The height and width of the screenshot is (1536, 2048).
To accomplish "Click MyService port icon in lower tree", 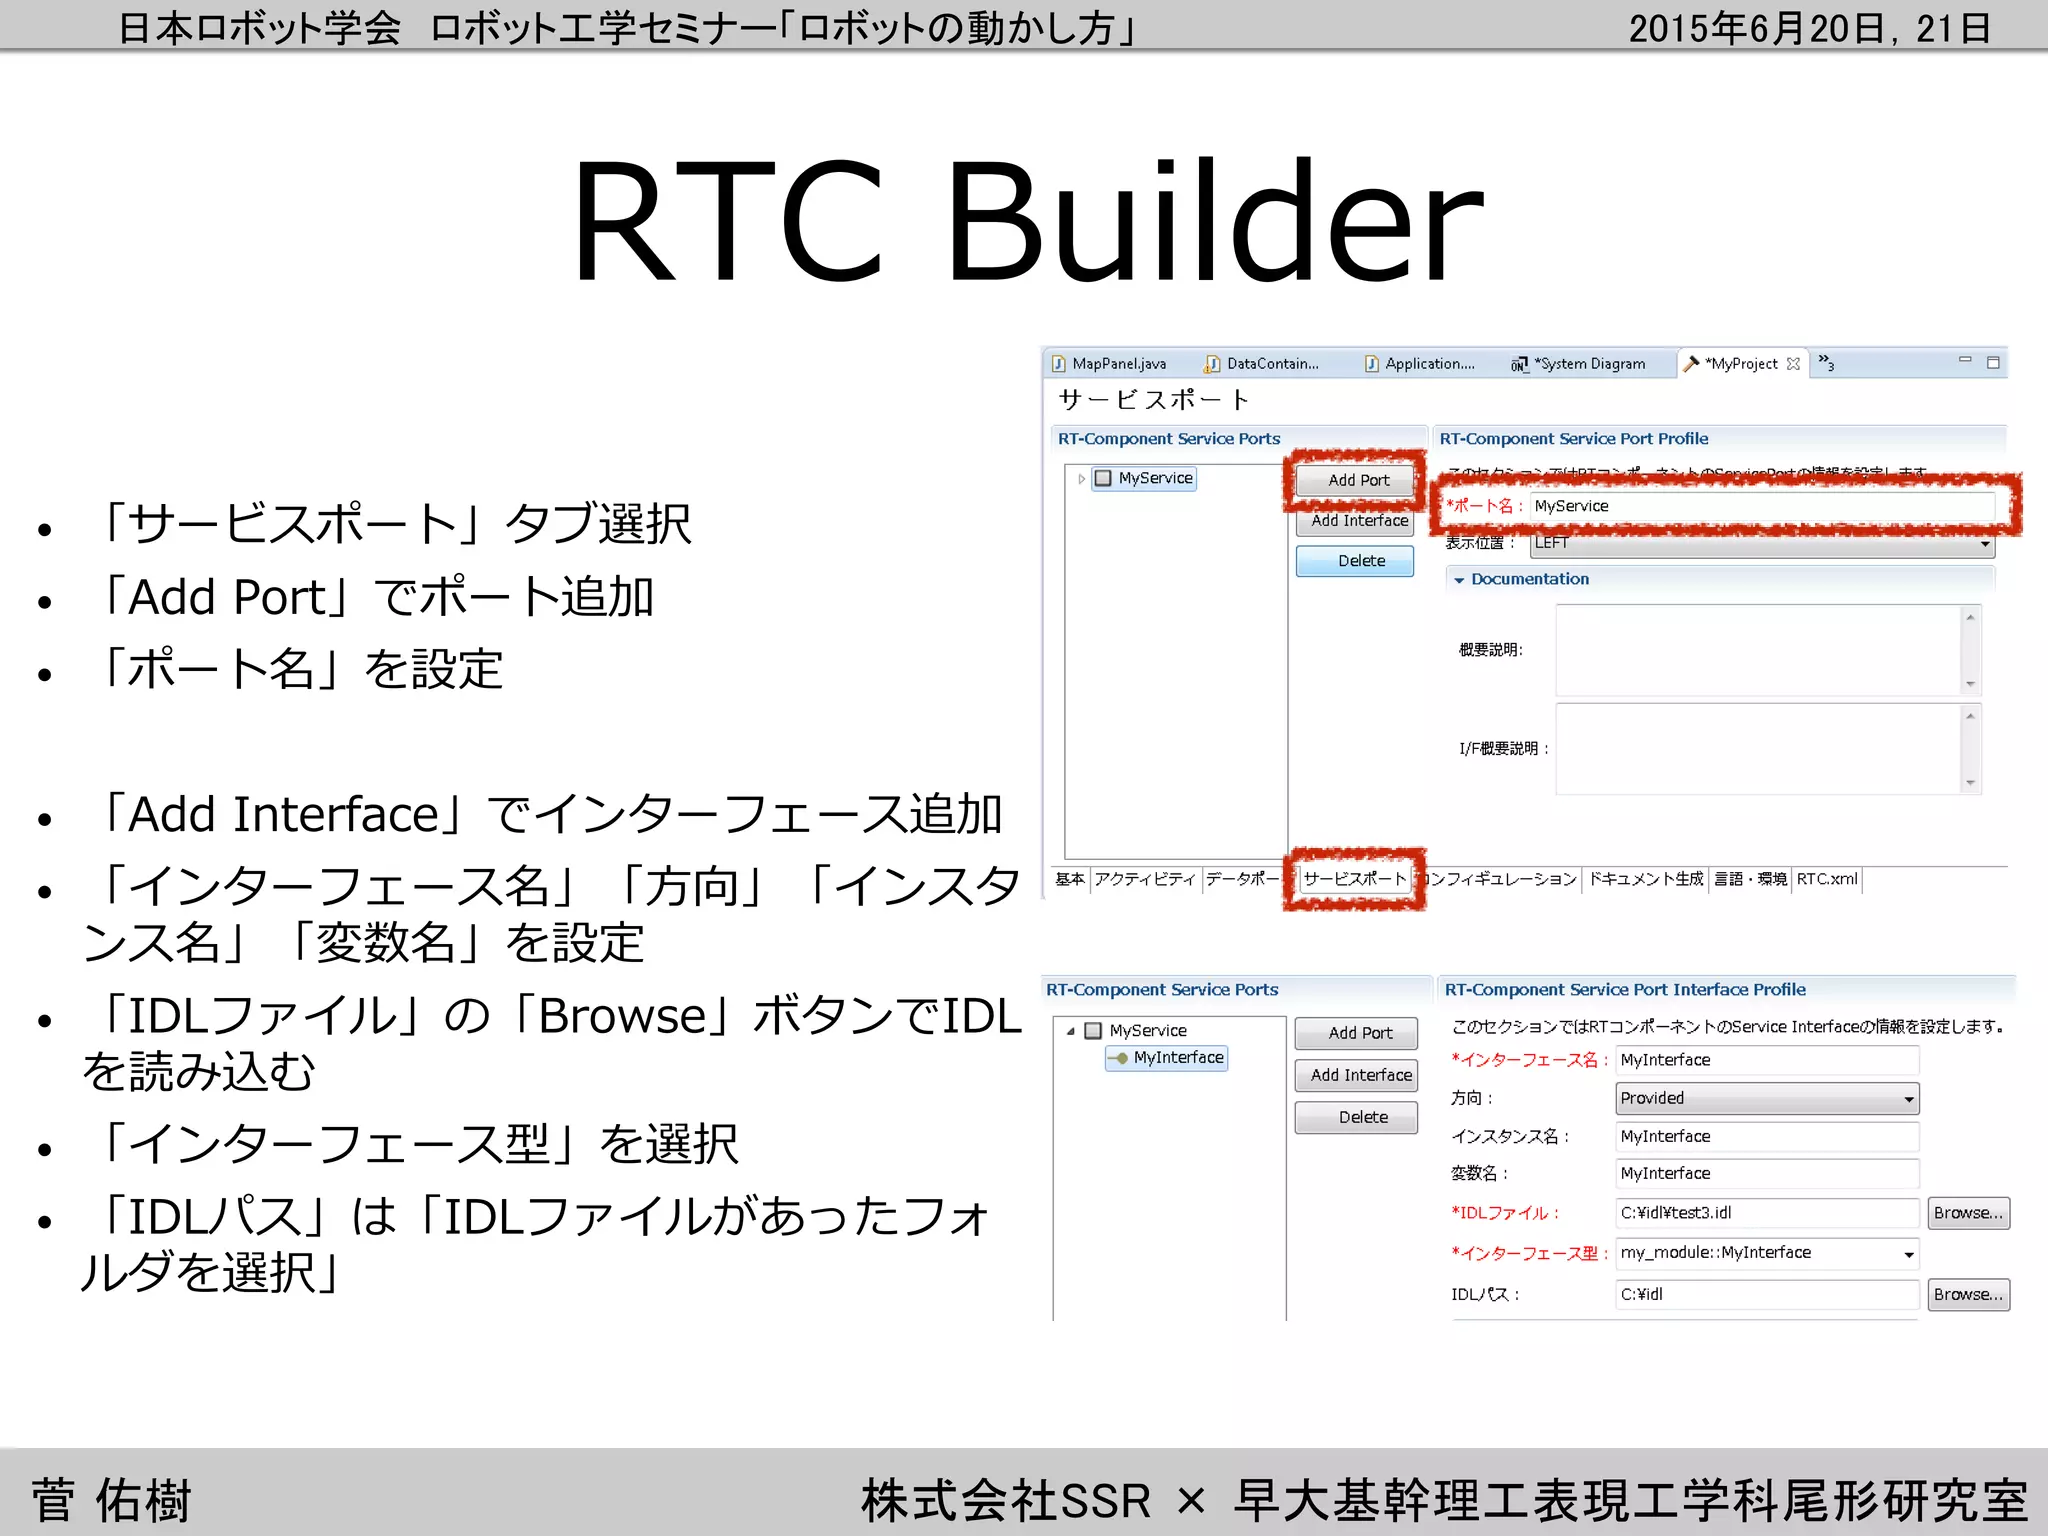I will (x=1094, y=1031).
